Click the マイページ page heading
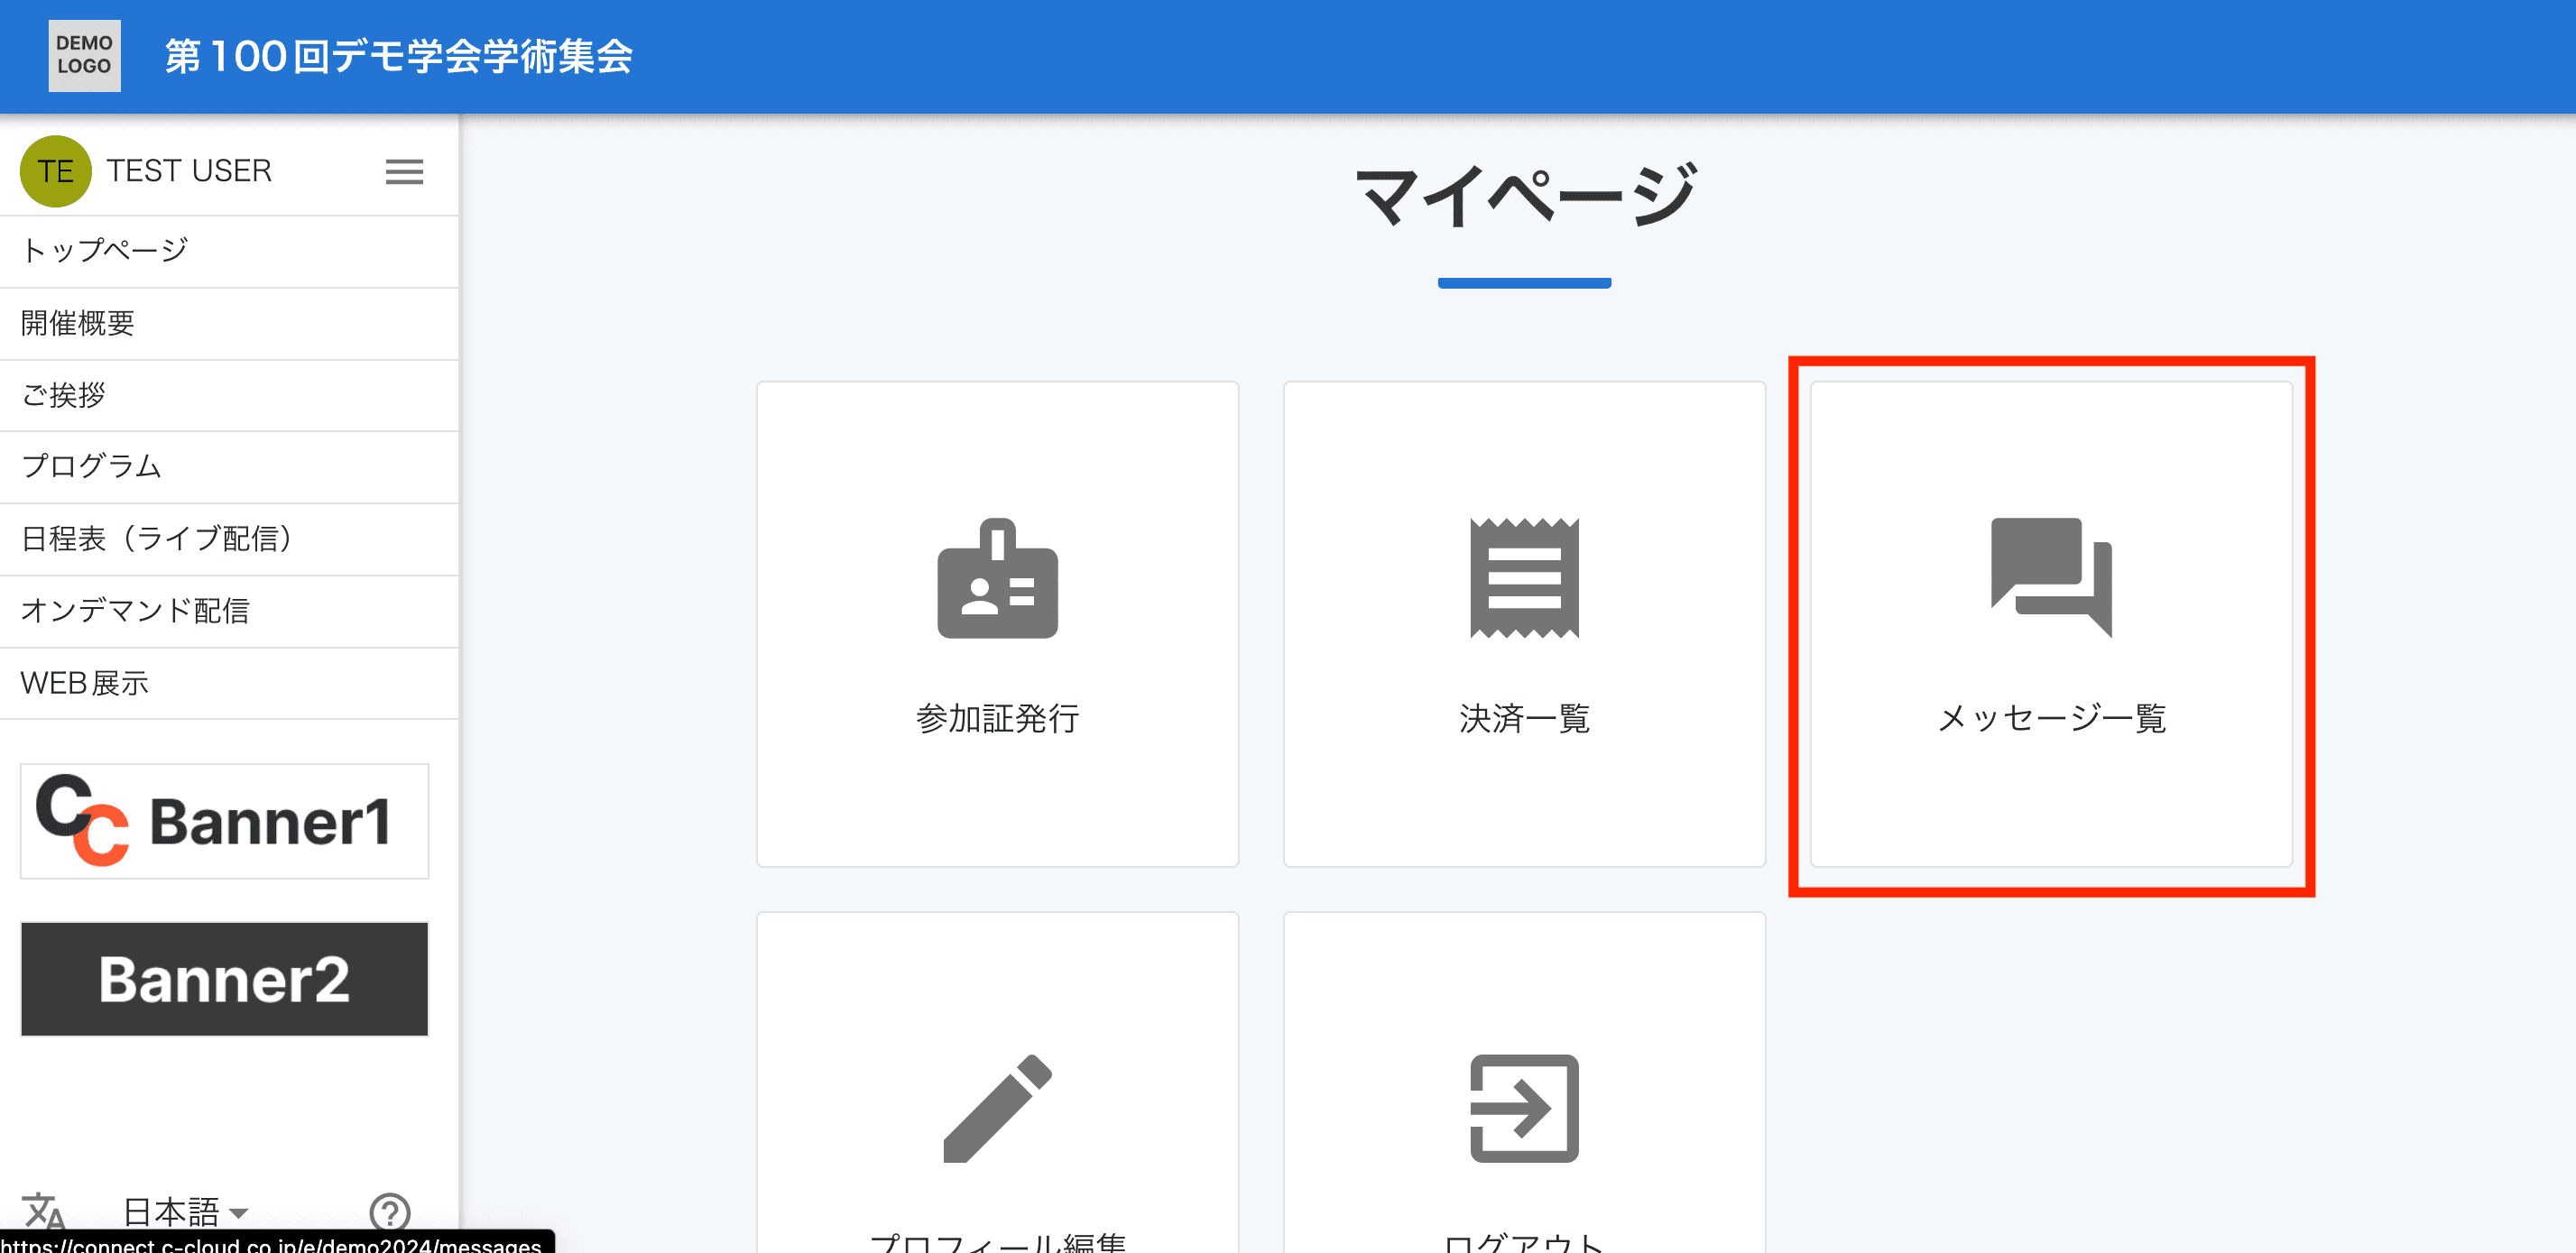The height and width of the screenshot is (1253, 2576). coord(1524,196)
